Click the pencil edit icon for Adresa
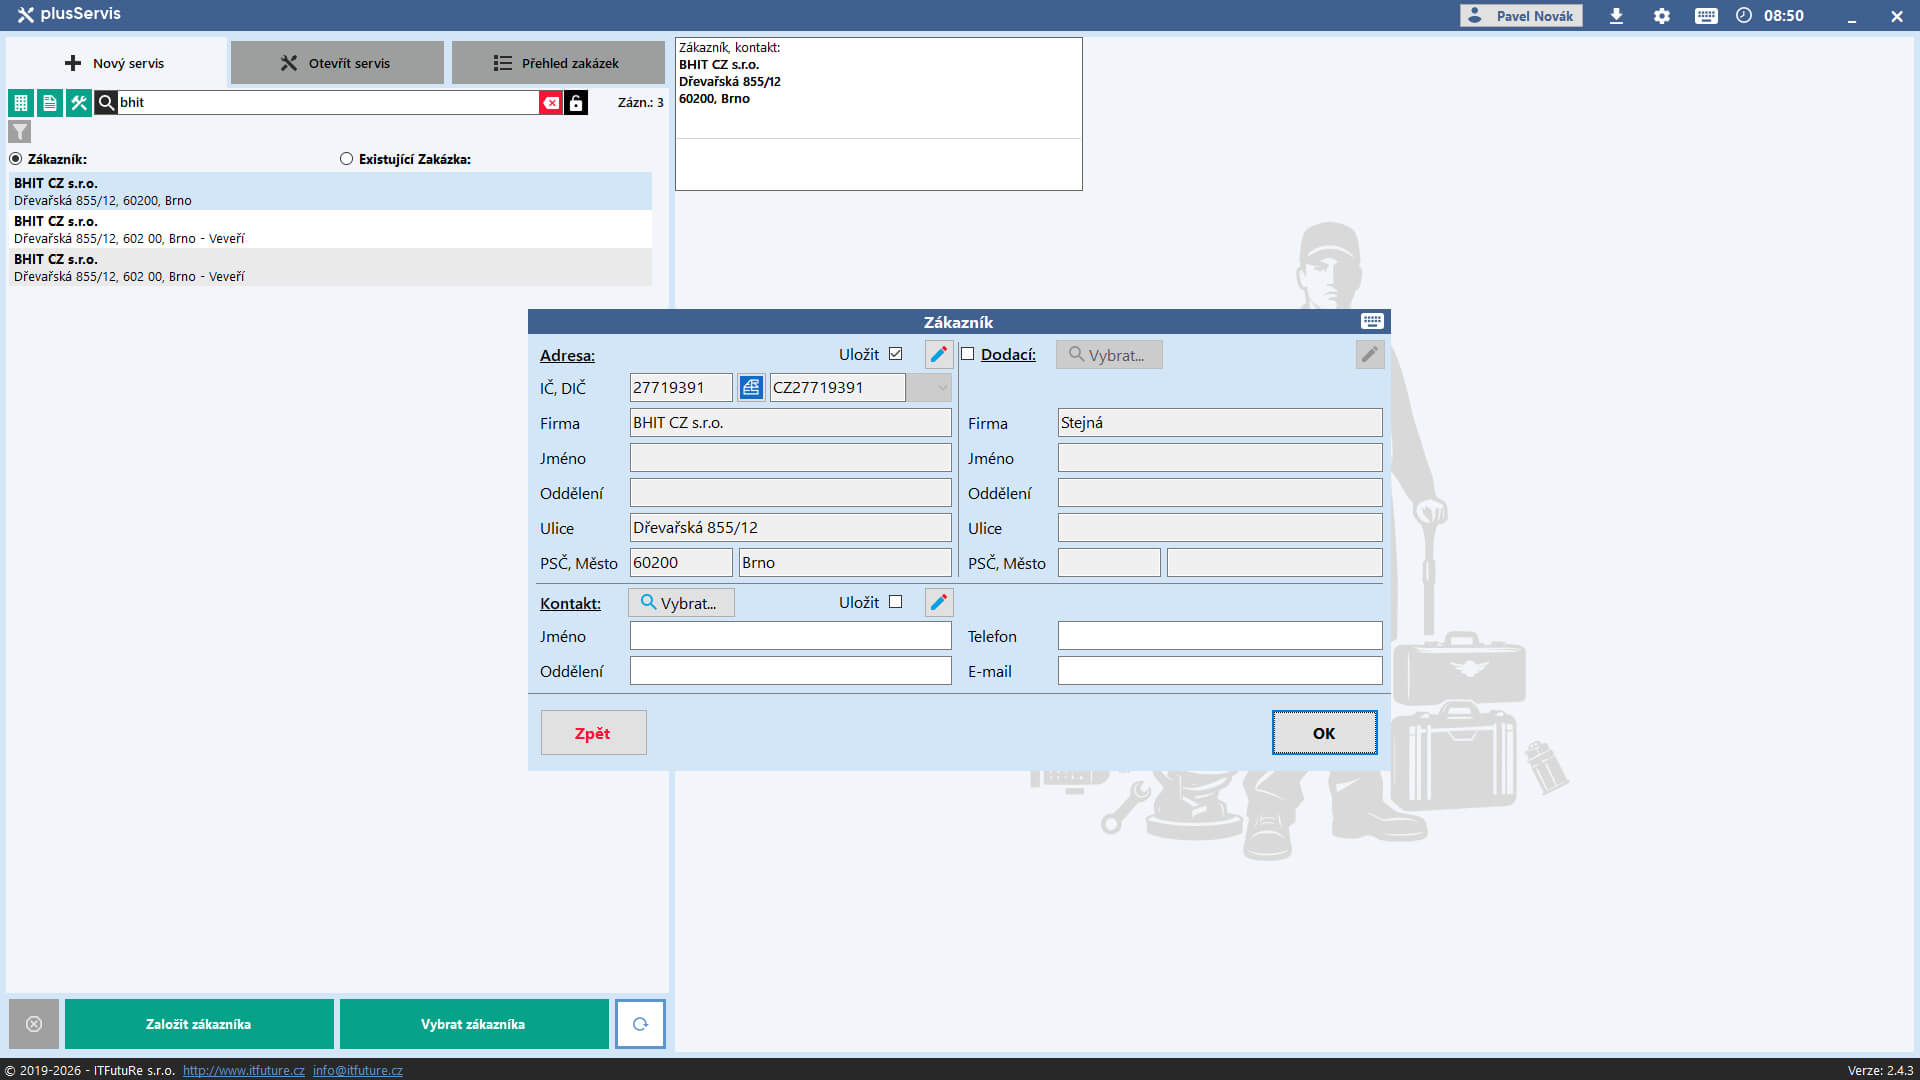This screenshot has width=1920, height=1080. (x=938, y=354)
